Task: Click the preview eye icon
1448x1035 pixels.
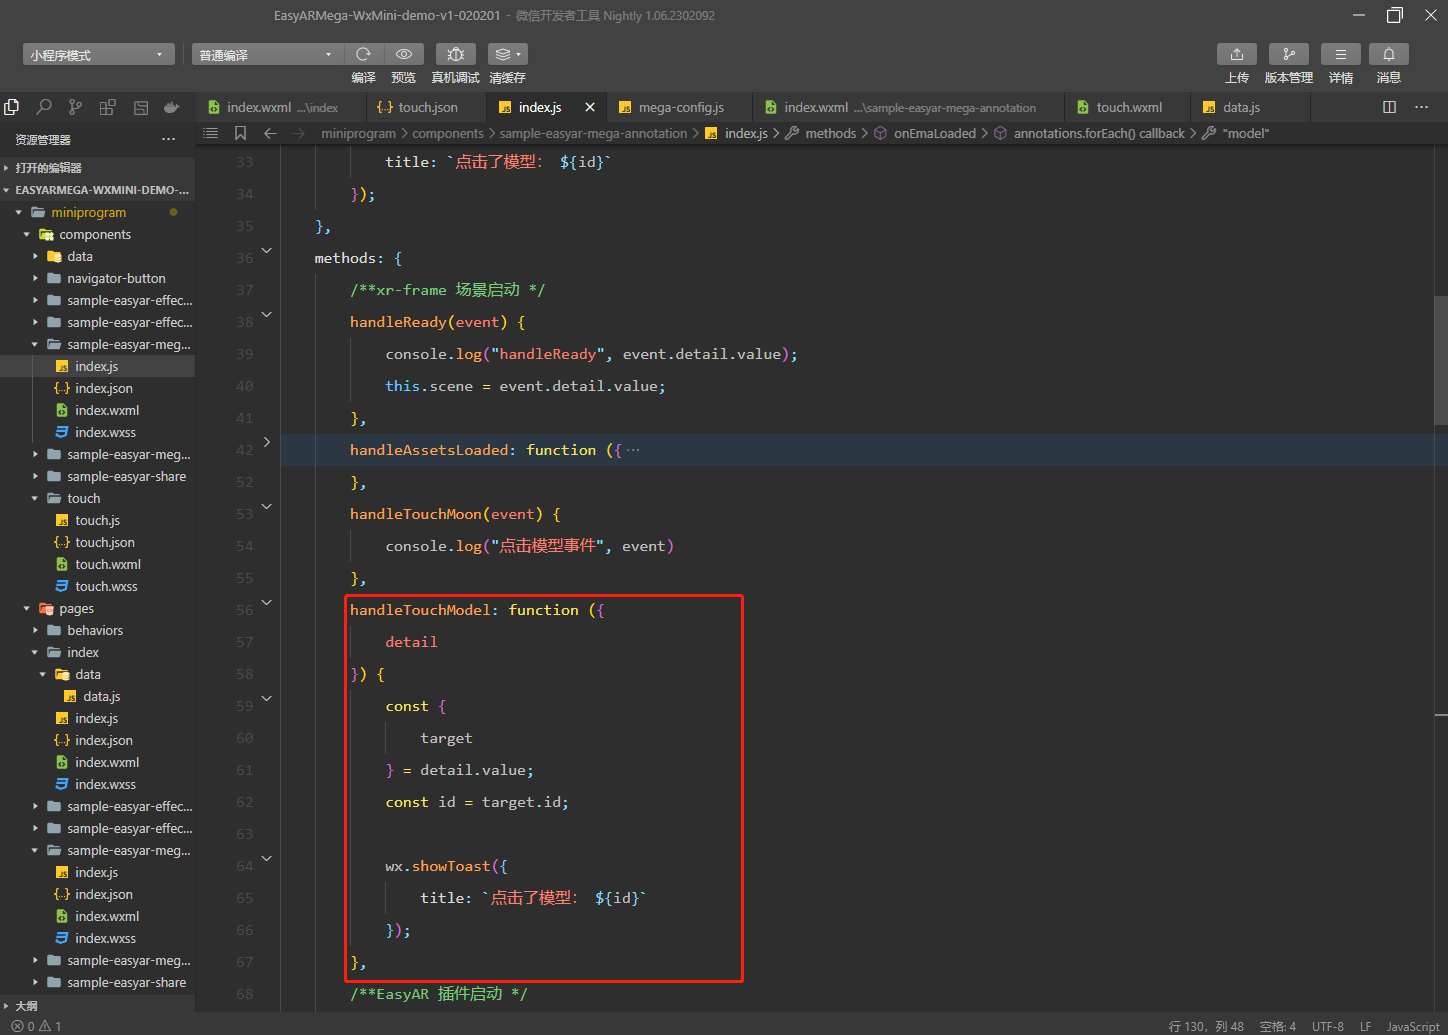Action: (403, 54)
